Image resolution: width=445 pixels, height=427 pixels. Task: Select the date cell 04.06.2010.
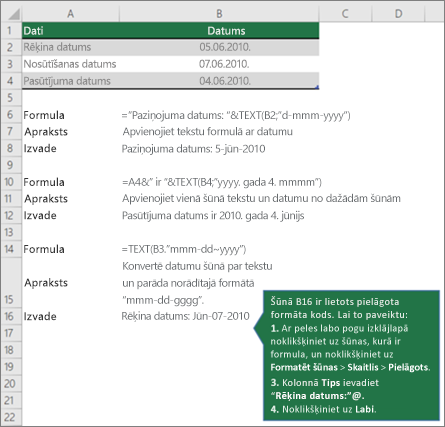(x=219, y=81)
